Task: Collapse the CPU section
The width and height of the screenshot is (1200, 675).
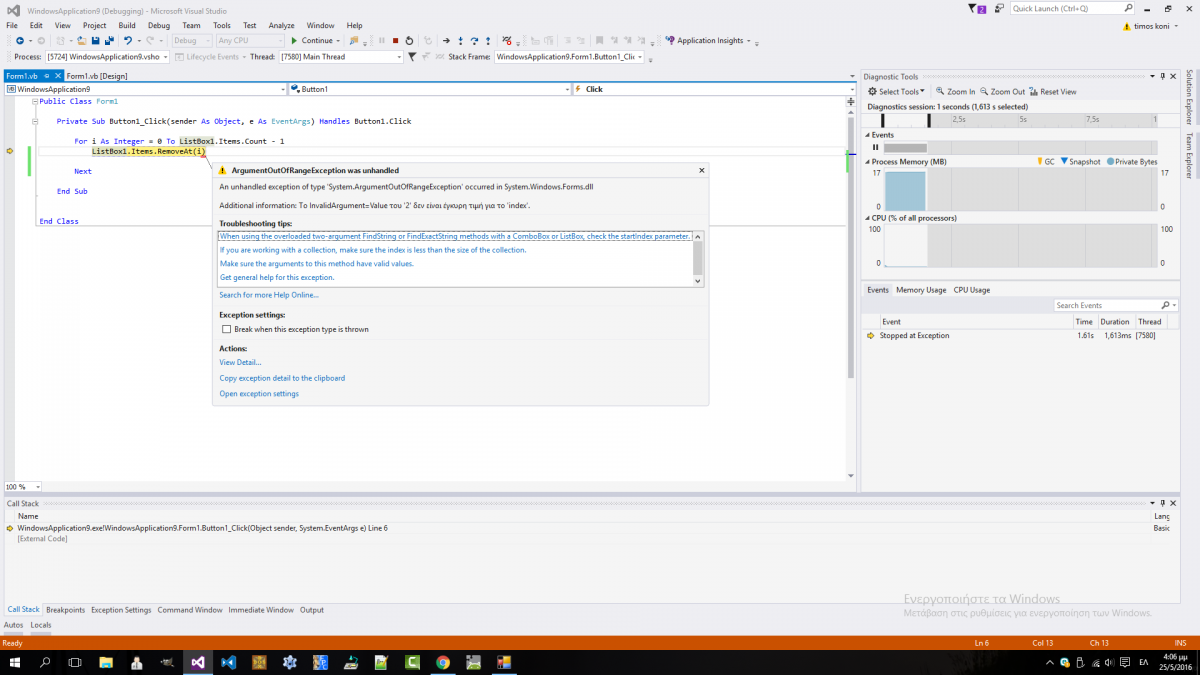Action: [x=868, y=217]
